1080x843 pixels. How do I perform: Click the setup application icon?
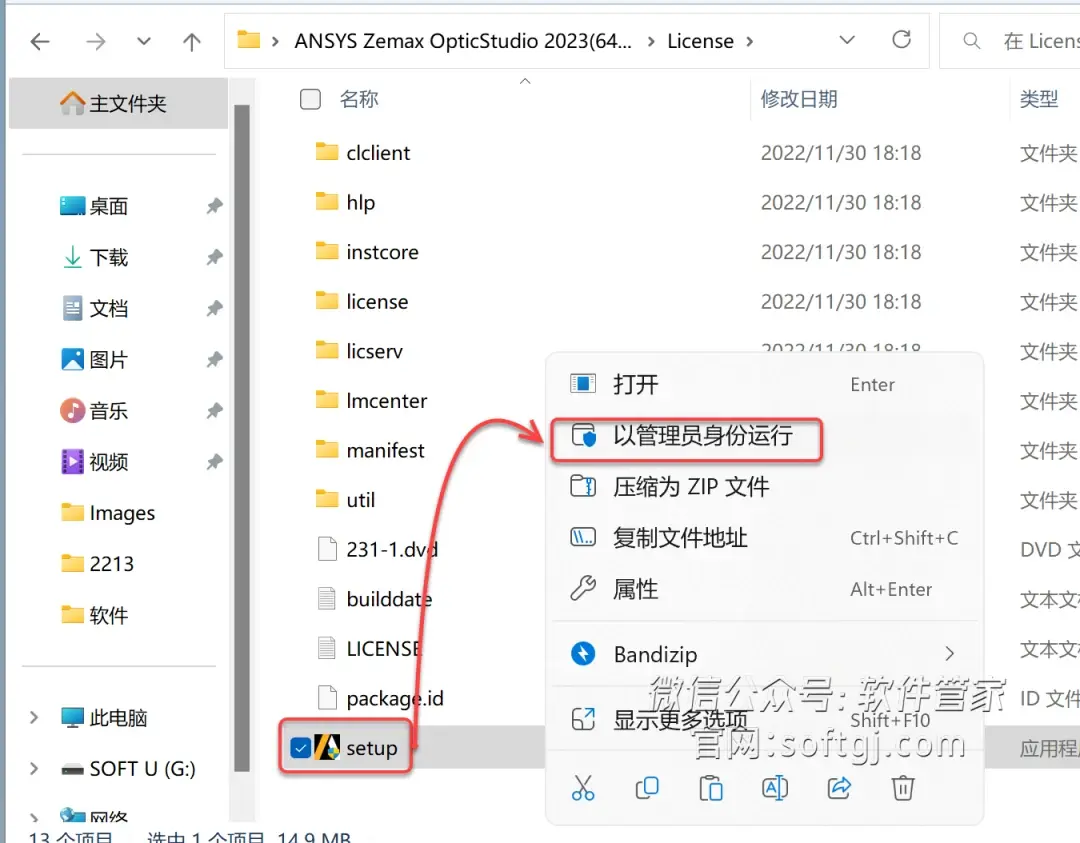click(x=327, y=747)
